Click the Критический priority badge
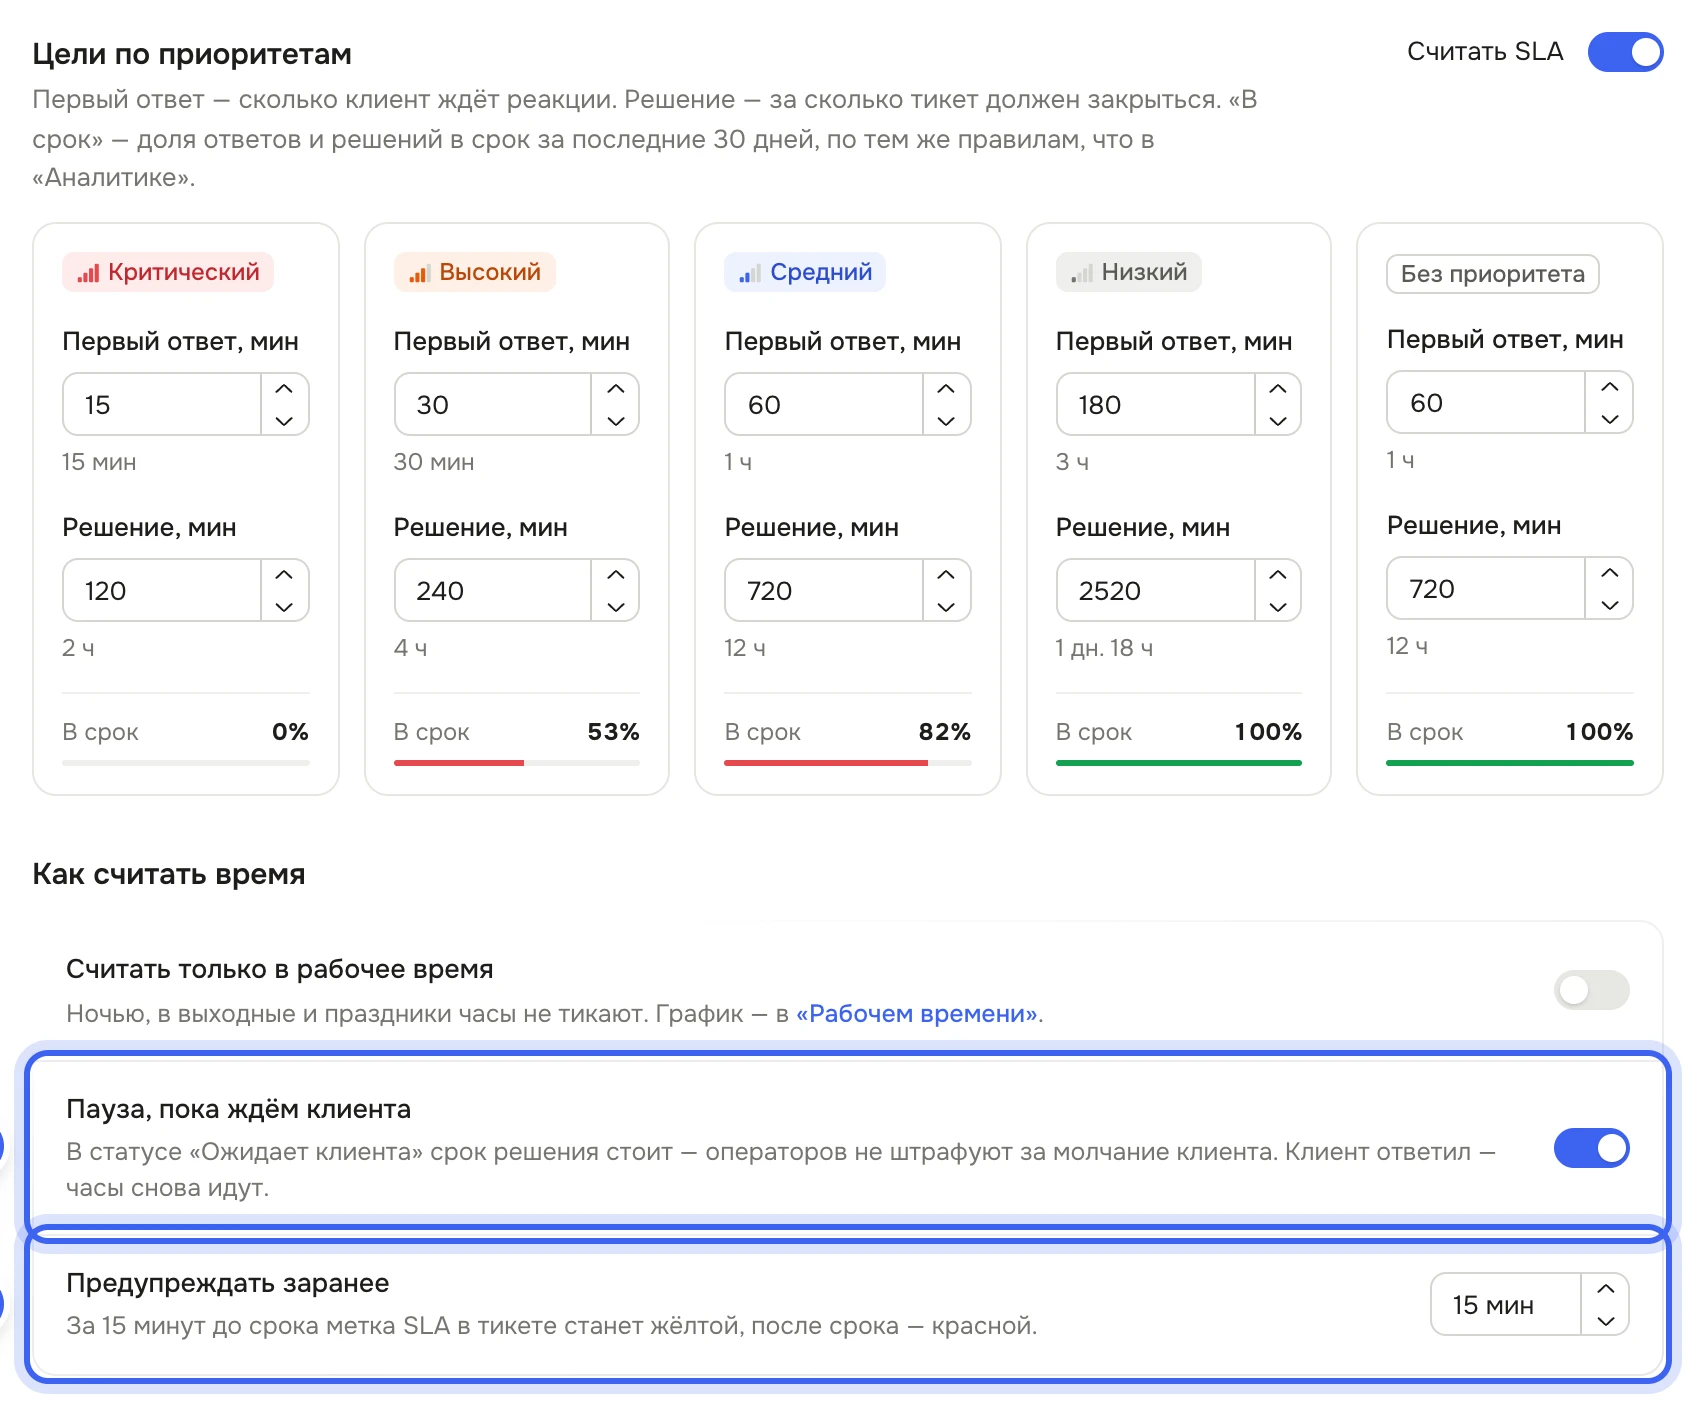 [x=168, y=272]
